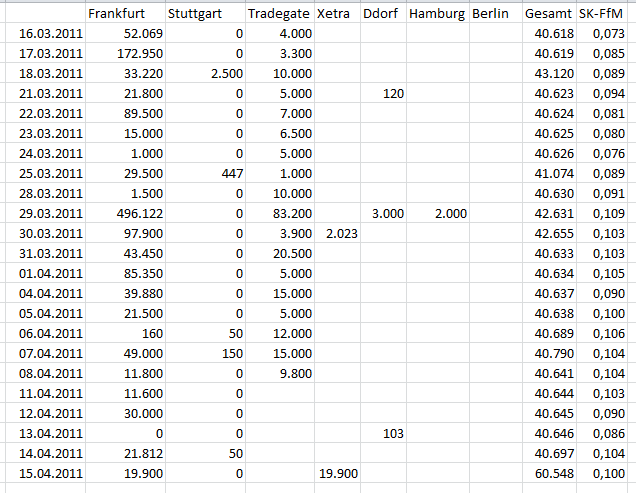This screenshot has height=493, width=636.
Task: Select the SK-FfM header cell
Action: pos(603,15)
